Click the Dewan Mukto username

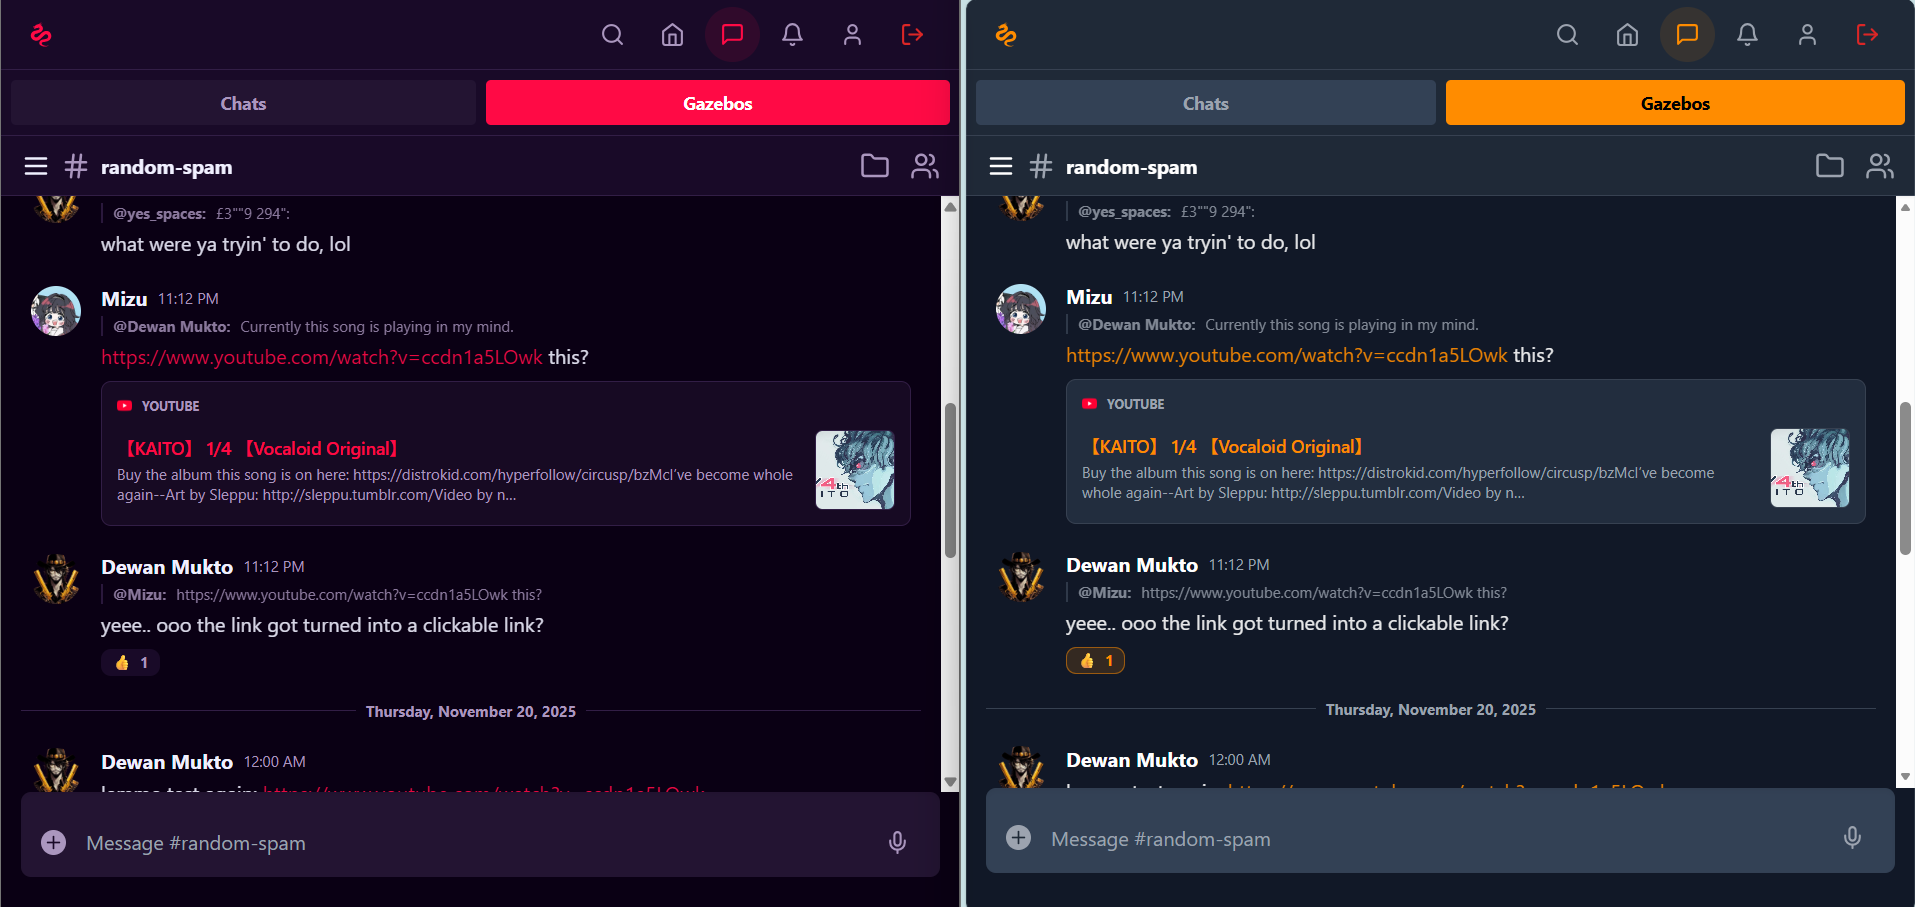tap(166, 566)
